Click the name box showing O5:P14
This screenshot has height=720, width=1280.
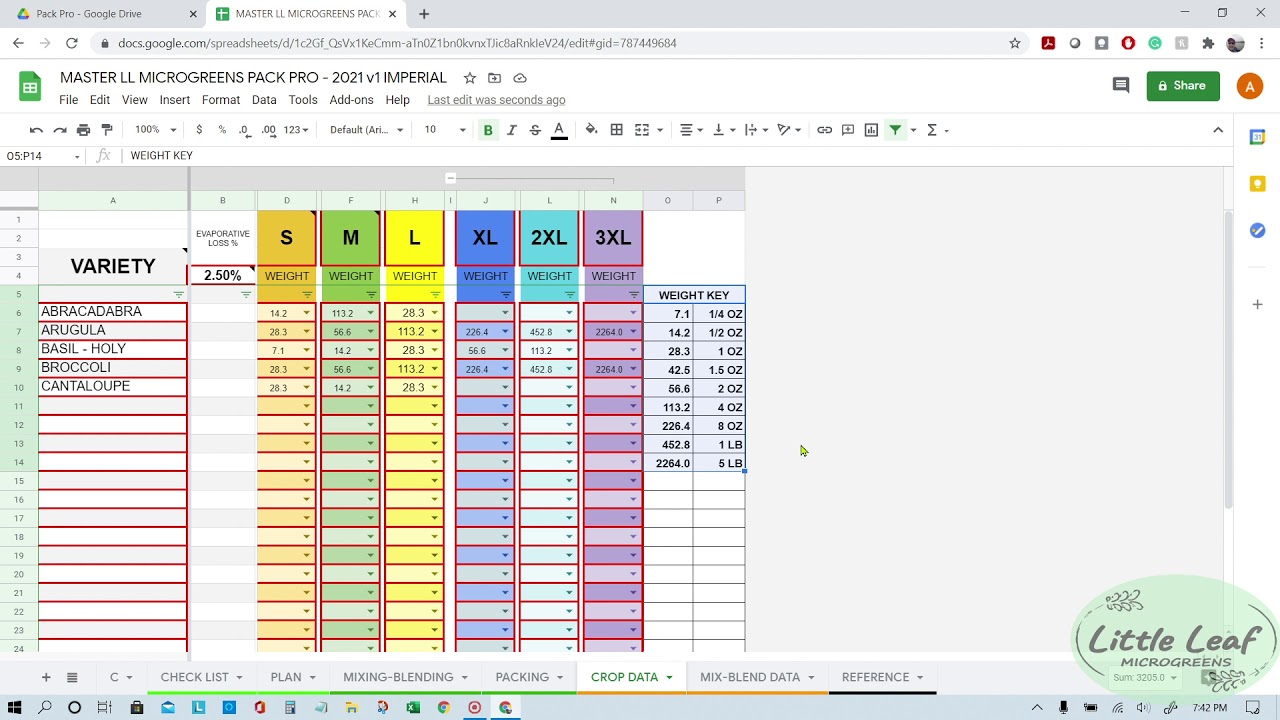point(42,156)
